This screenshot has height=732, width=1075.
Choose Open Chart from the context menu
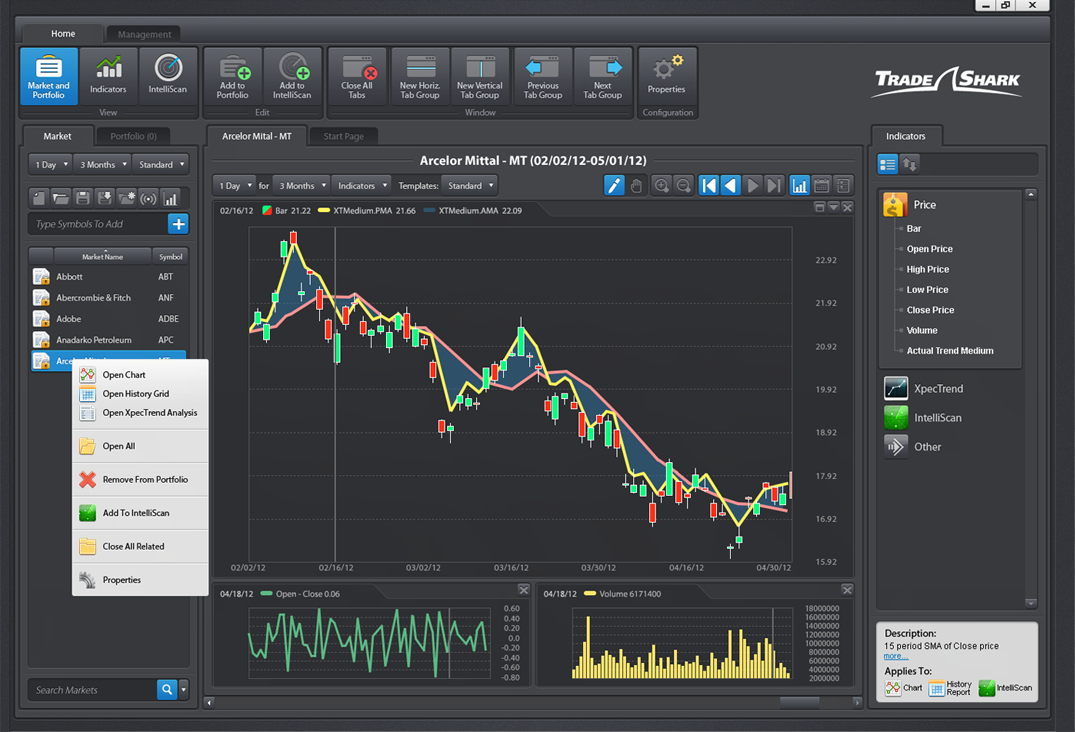(x=140, y=375)
